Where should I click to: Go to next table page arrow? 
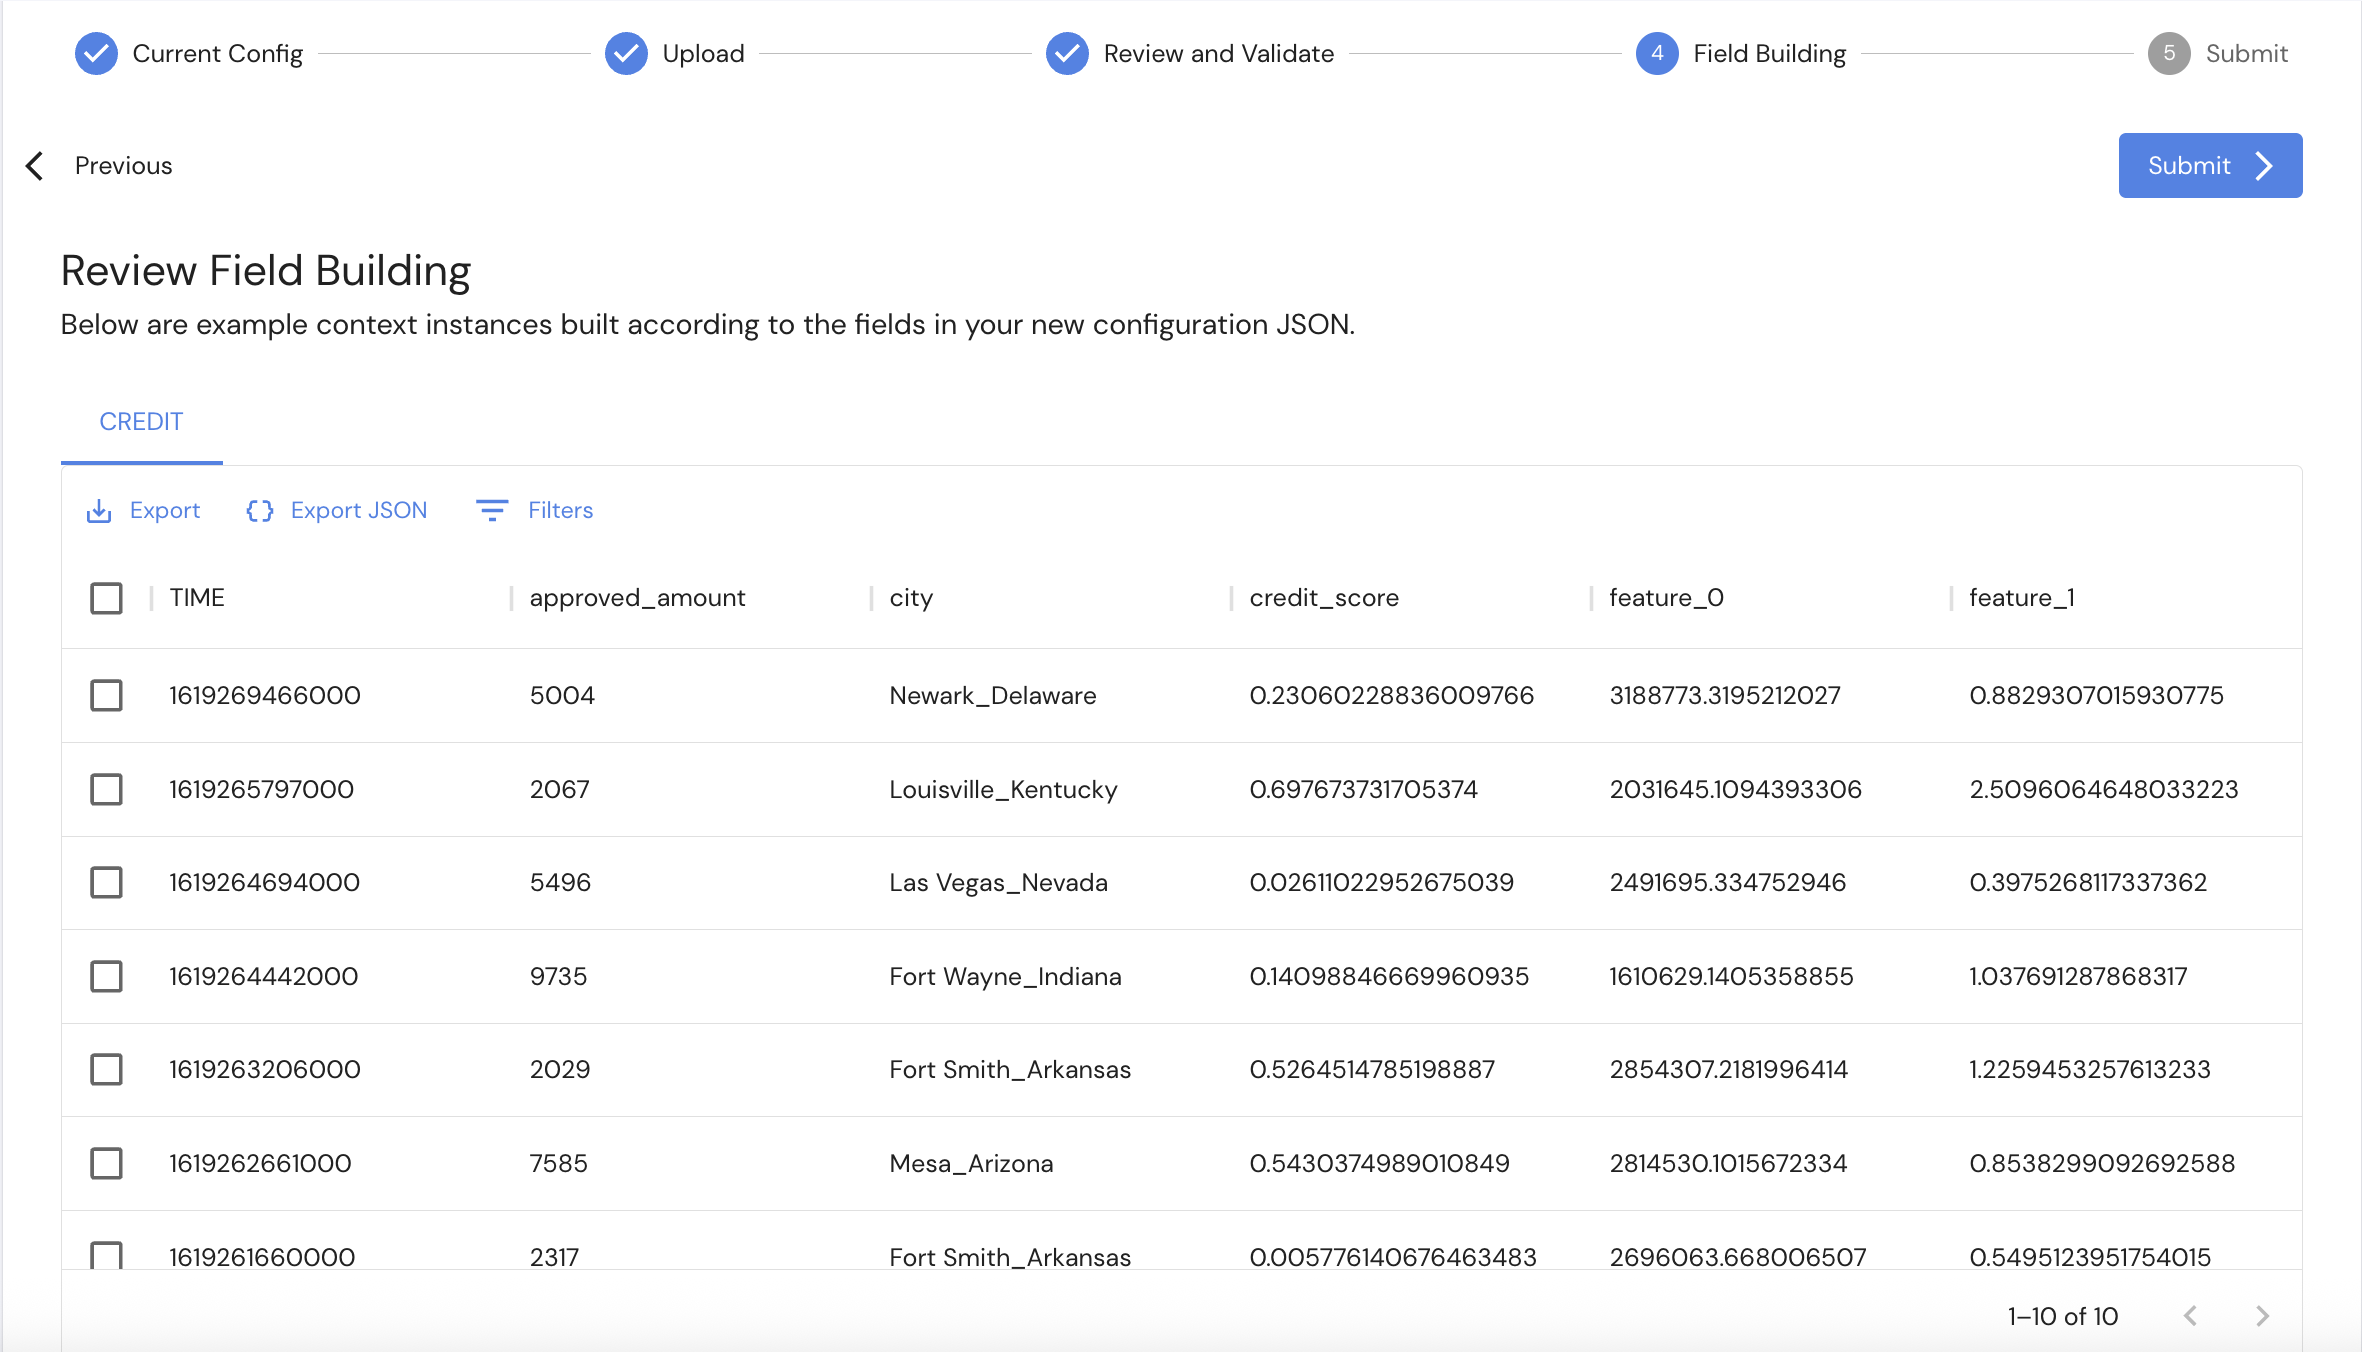click(2262, 1316)
